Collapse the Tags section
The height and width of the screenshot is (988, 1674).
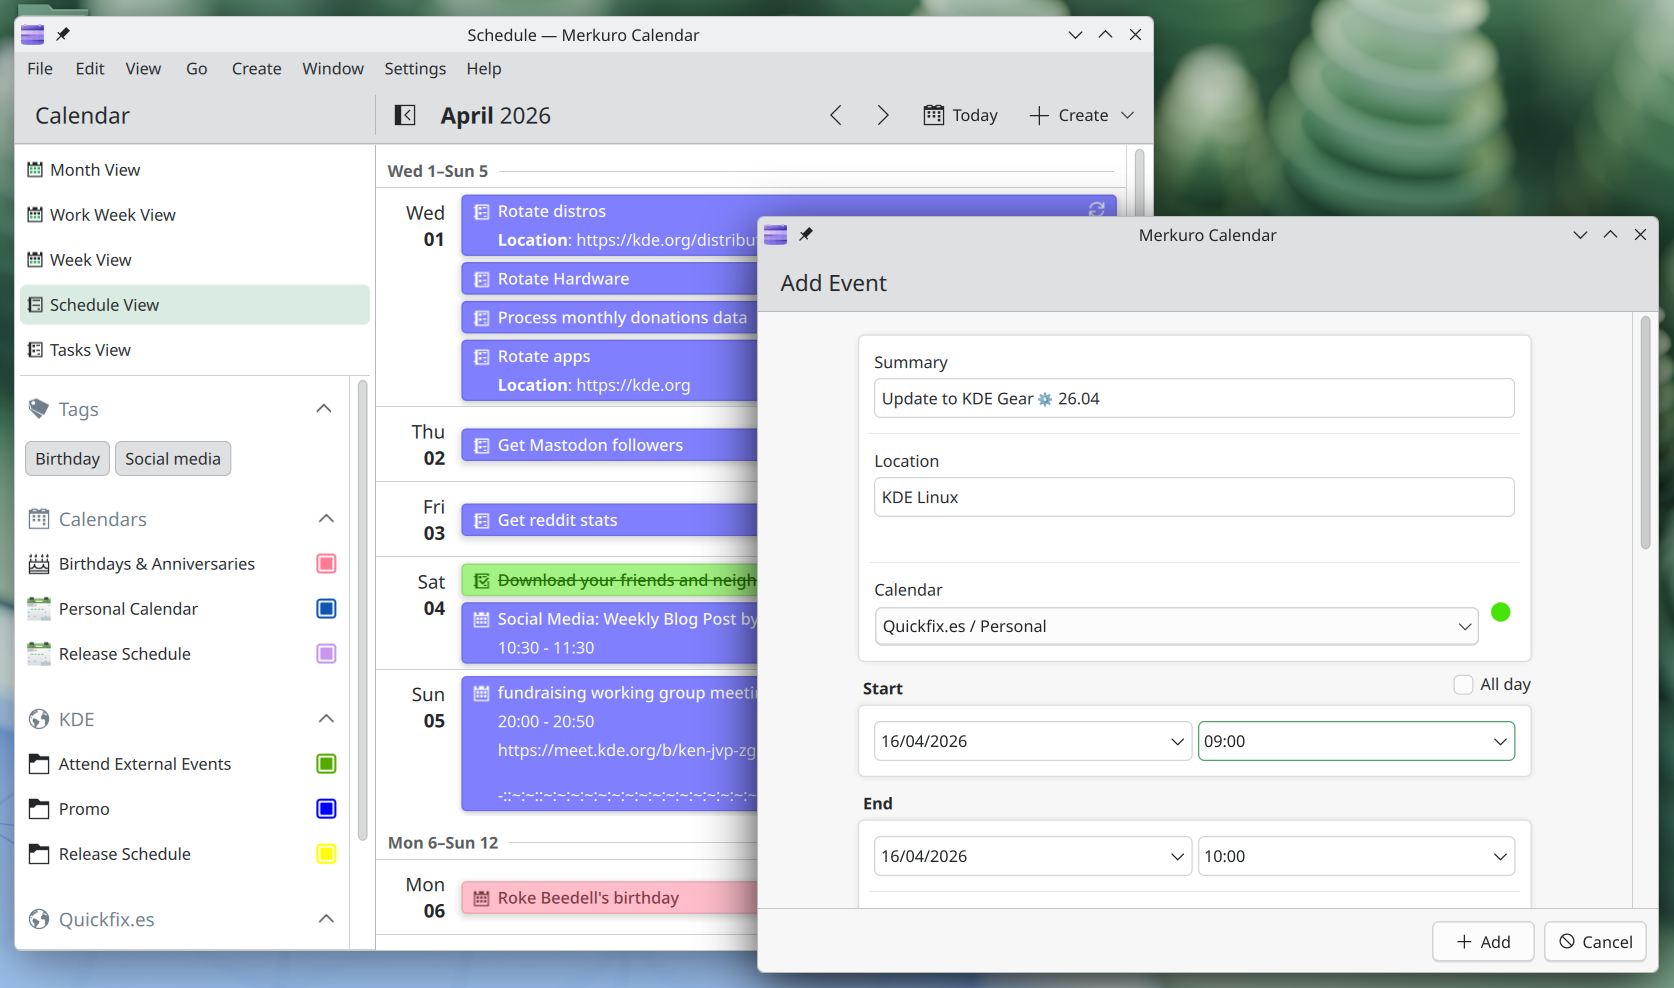[324, 409]
